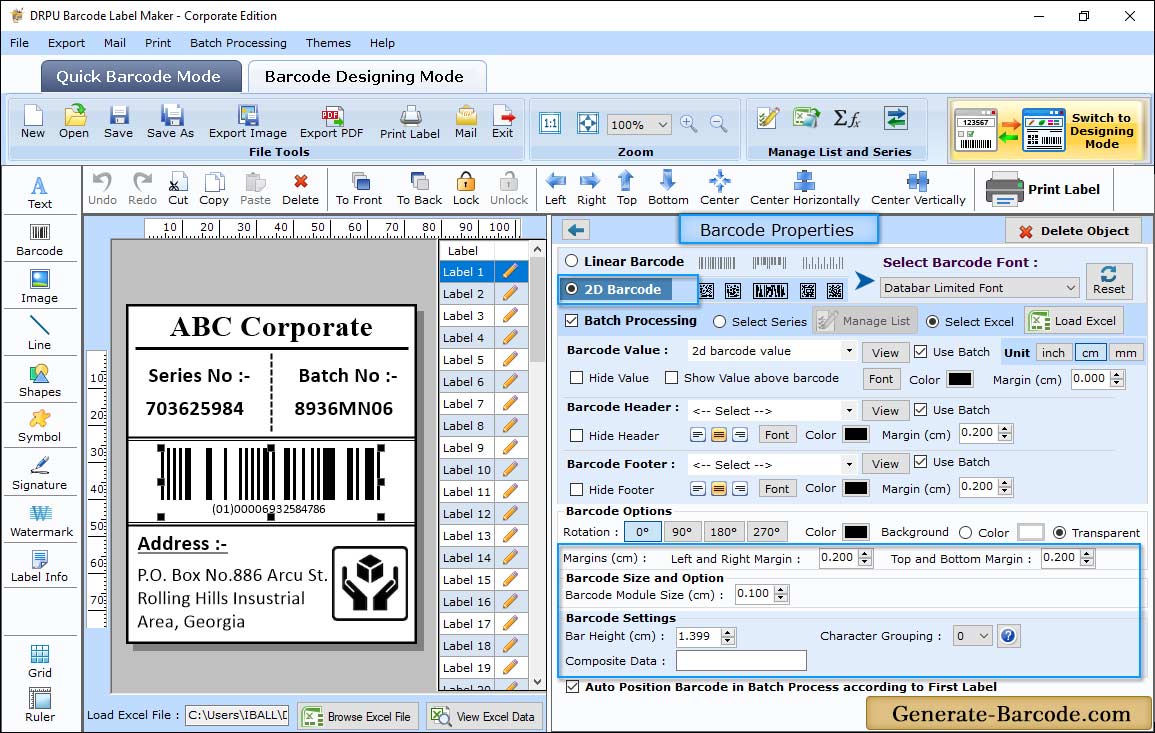Choose the Image tool in sidebar
The height and width of the screenshot is (733, 1155).
(40, 287)
